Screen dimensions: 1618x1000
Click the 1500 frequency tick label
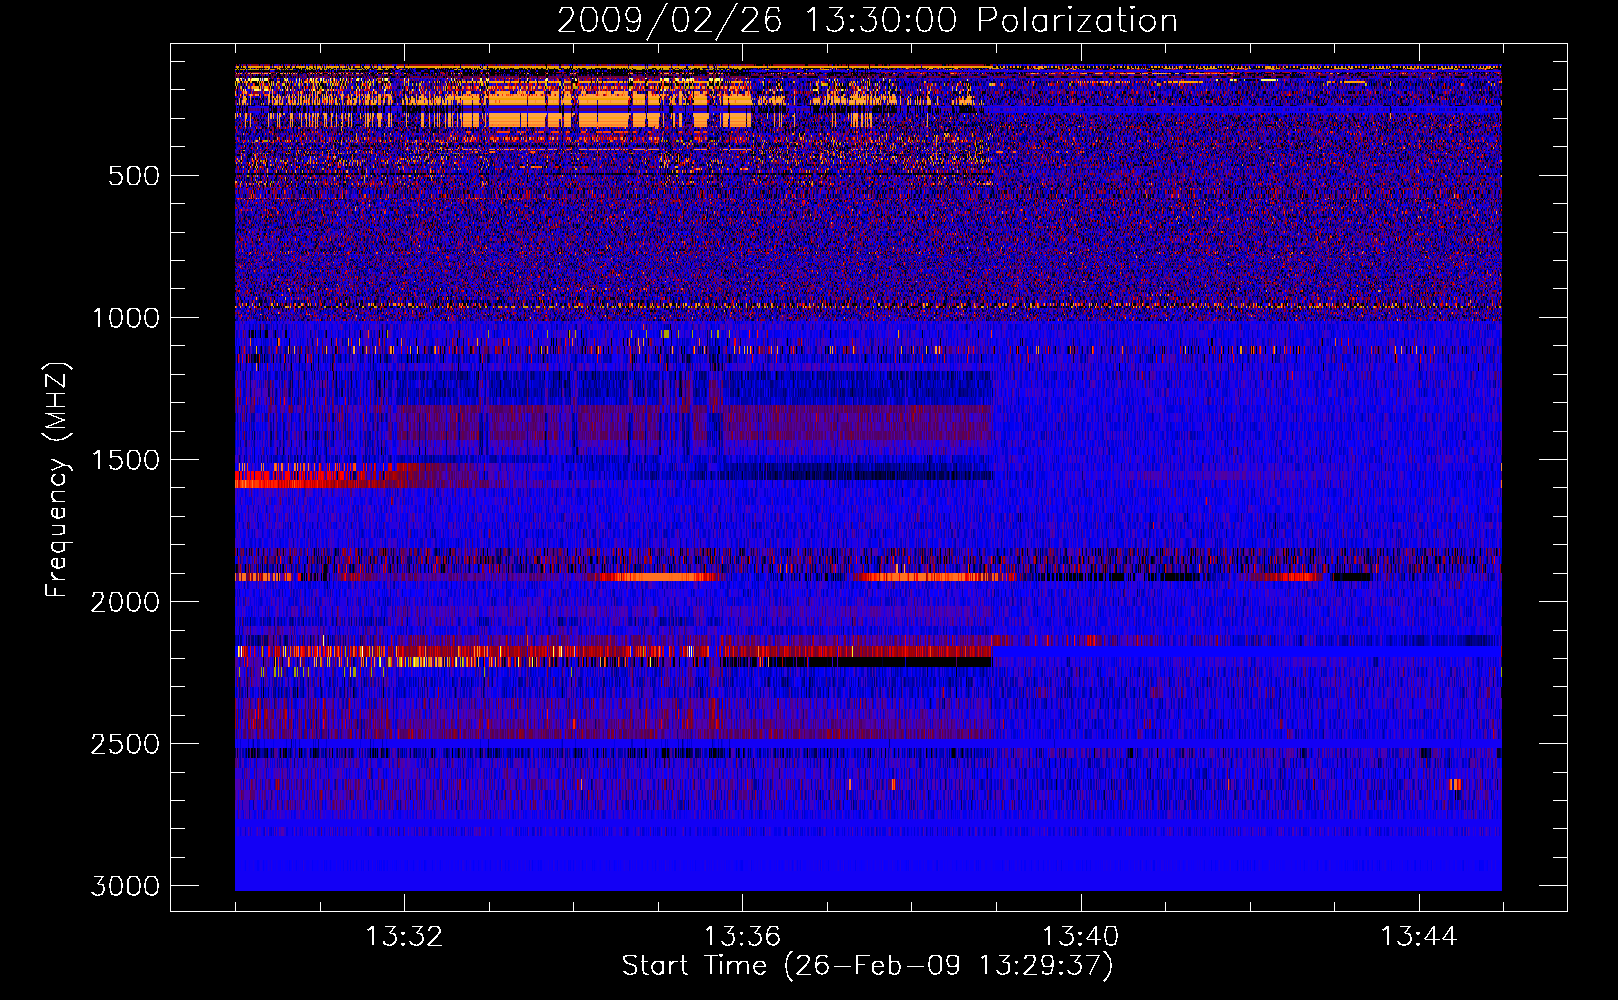click(125, 460)
